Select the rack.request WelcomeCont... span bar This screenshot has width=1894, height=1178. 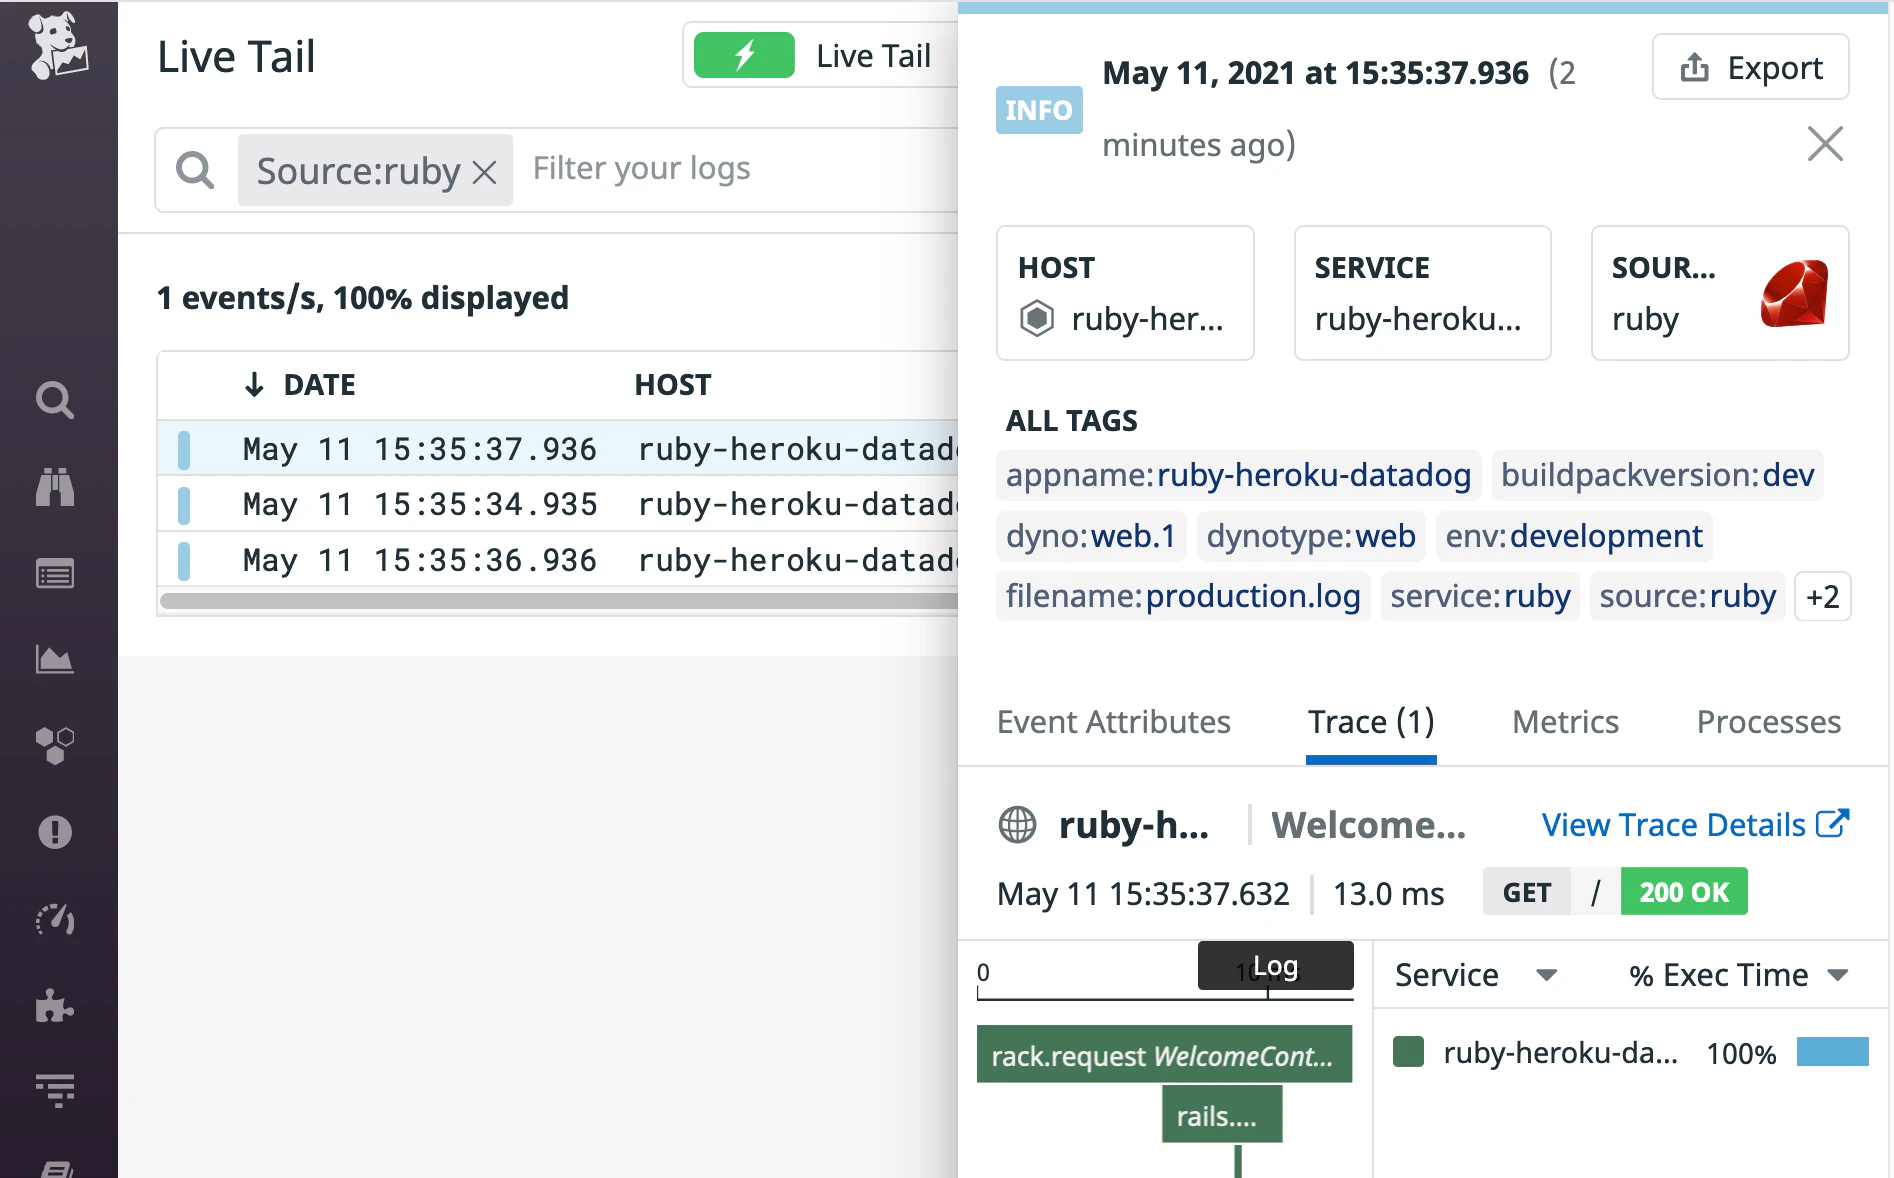(1164, 1055)
